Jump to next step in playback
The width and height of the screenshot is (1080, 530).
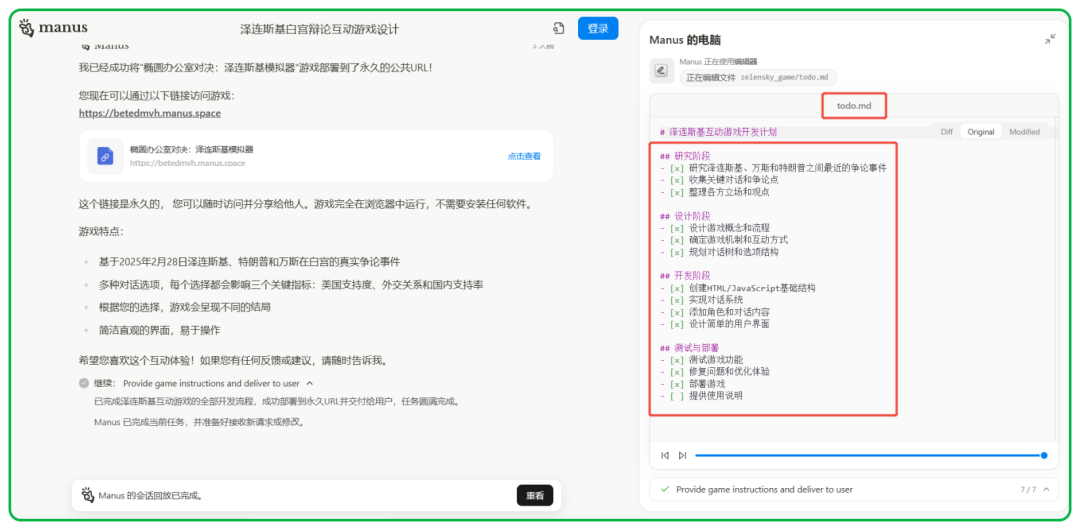(x=683, y=455)
